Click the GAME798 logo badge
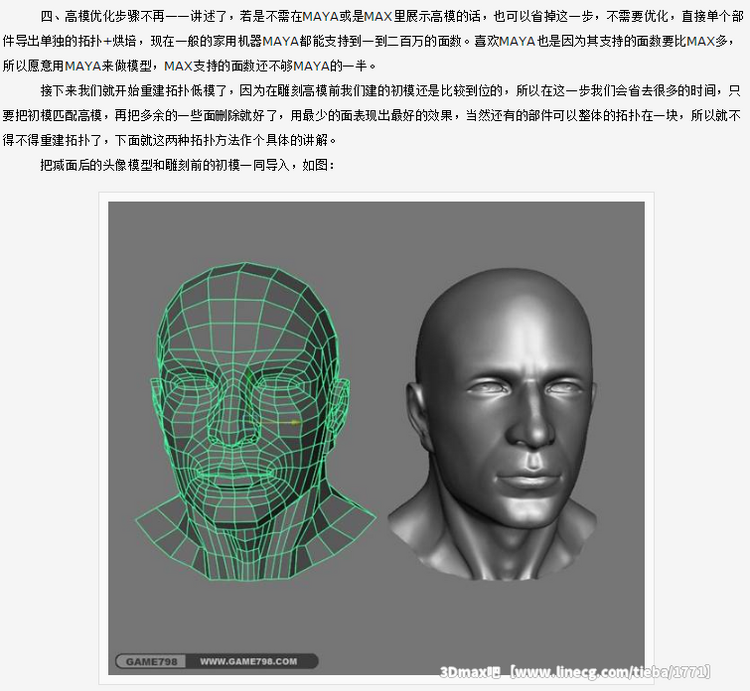 coord(151,661)
